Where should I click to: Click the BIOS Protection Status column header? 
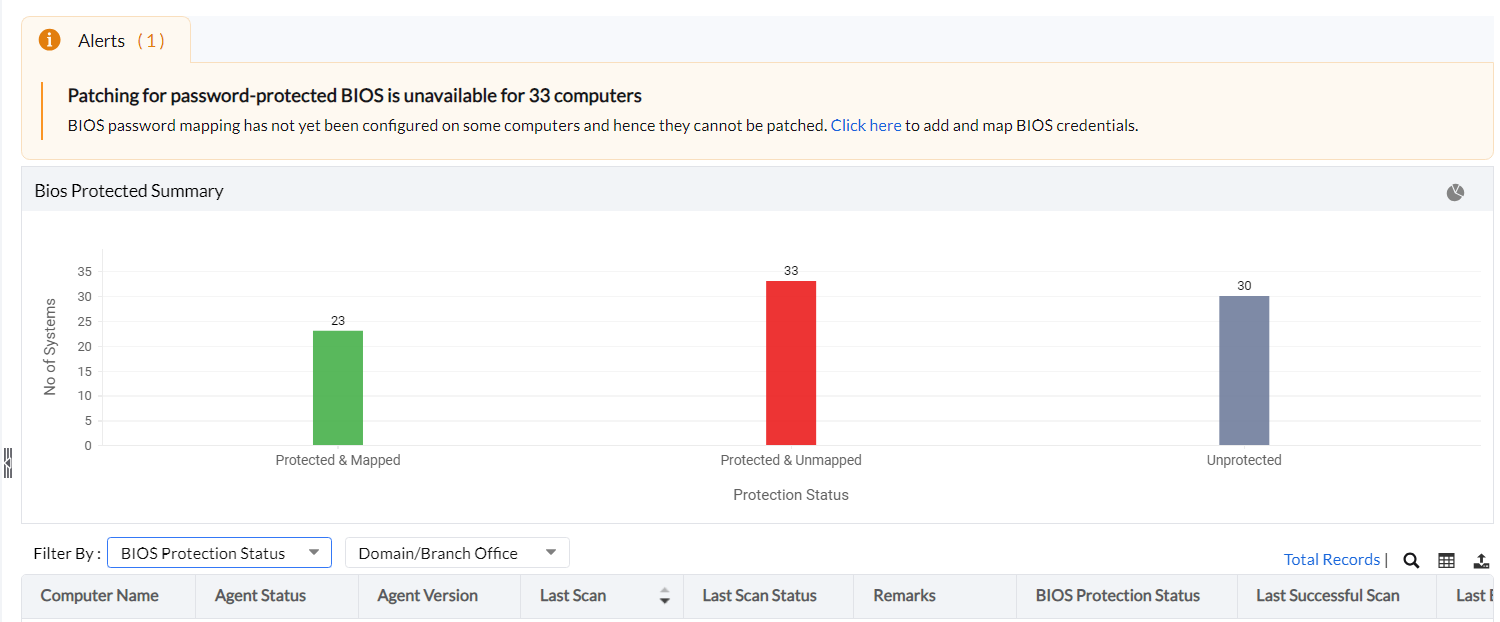[1117, 596]
